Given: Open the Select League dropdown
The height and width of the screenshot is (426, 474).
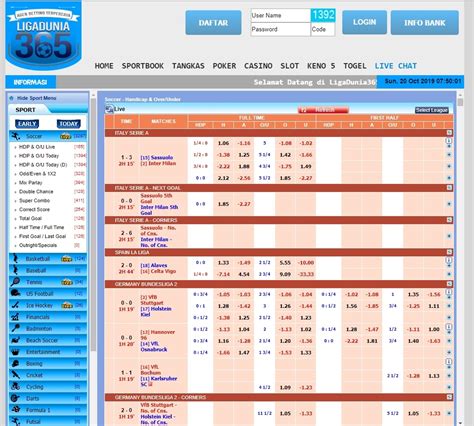Looking at the screenshot, I should (x=432, y=110).
